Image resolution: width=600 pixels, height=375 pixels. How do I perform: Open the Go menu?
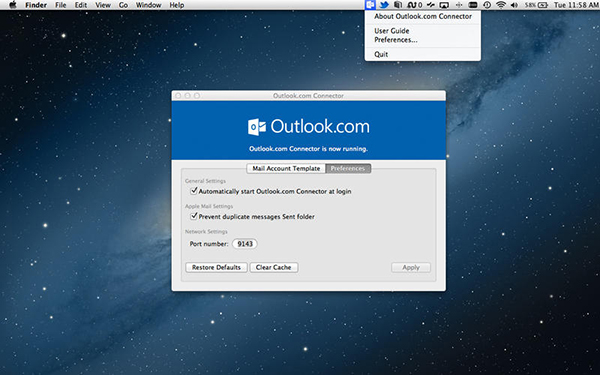click(x=123, y=5)
